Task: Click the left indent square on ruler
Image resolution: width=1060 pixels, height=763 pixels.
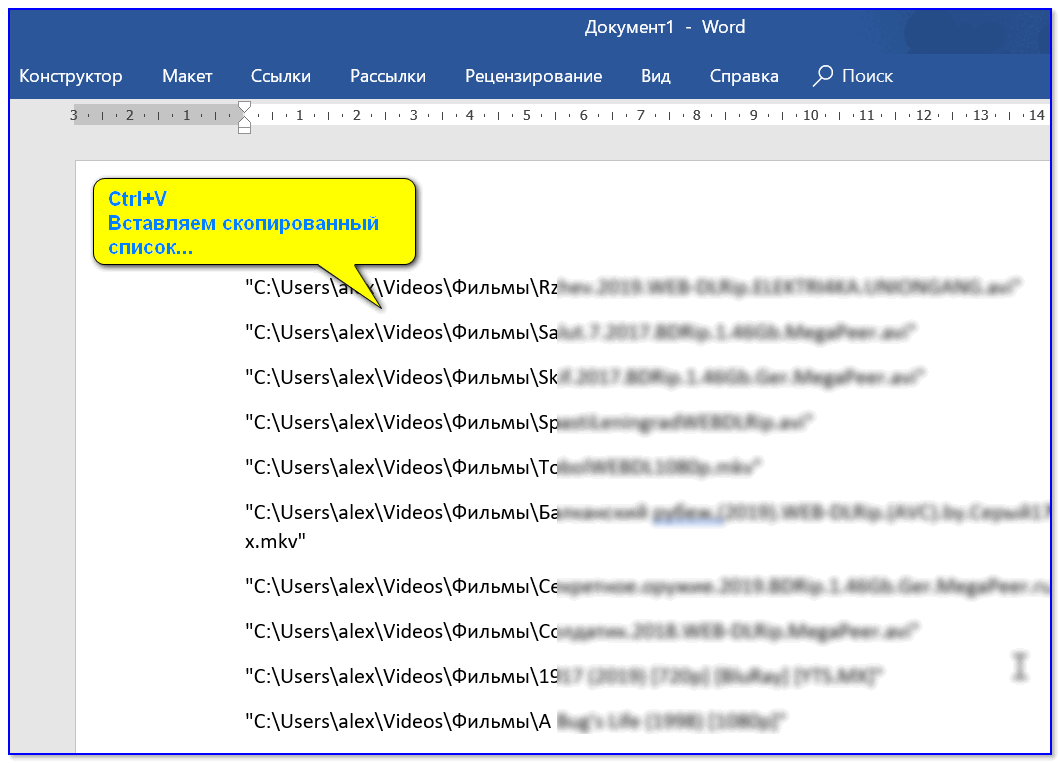Action: (x=244, y=129)
